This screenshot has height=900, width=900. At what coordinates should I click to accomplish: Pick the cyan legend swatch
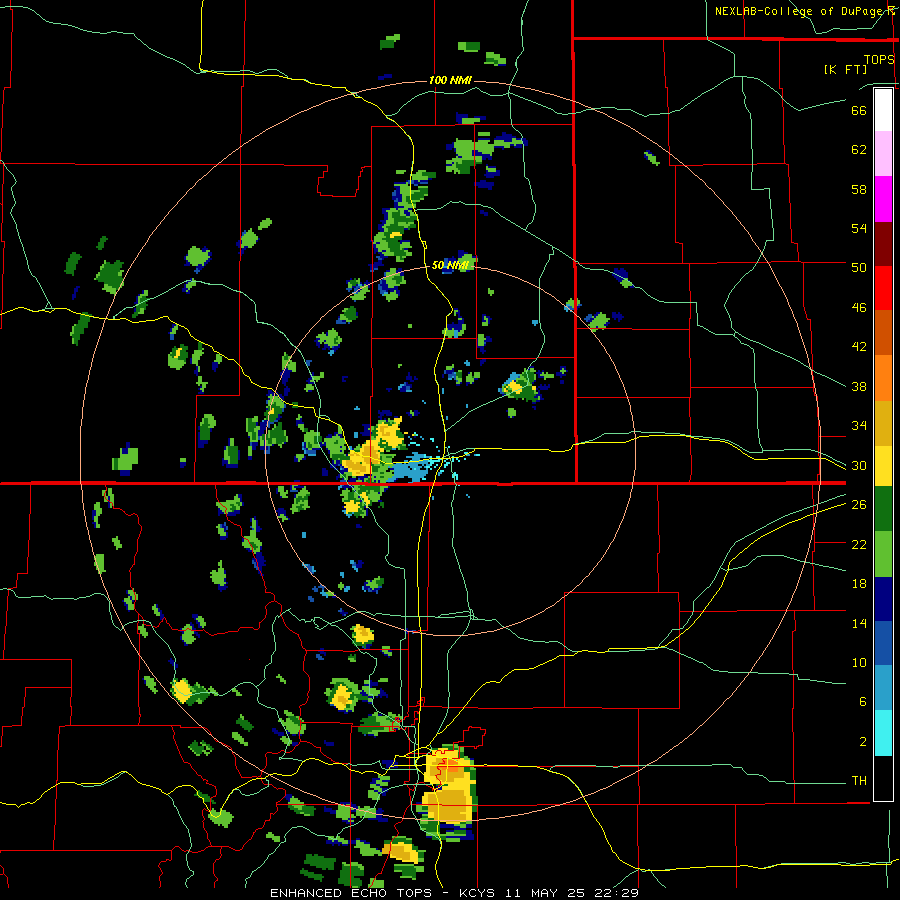coord(883,733)
